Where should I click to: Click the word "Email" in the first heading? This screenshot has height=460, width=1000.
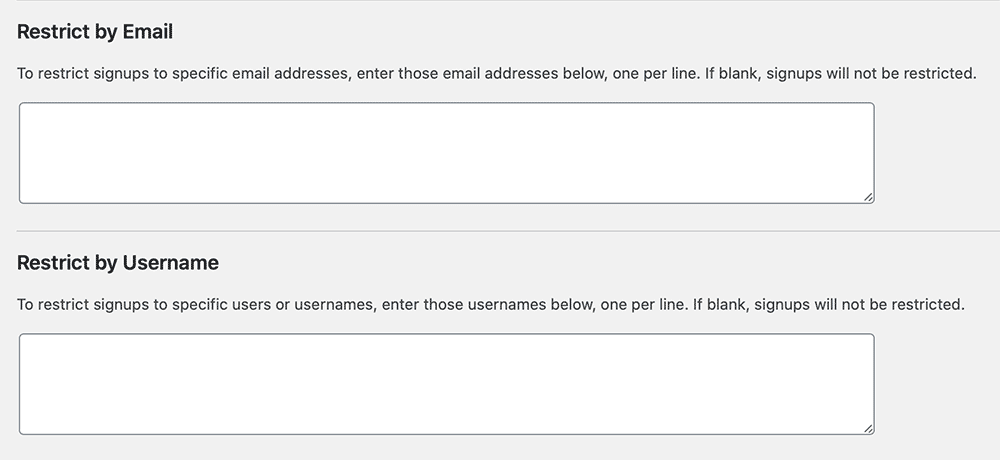[x=147, y=32]
